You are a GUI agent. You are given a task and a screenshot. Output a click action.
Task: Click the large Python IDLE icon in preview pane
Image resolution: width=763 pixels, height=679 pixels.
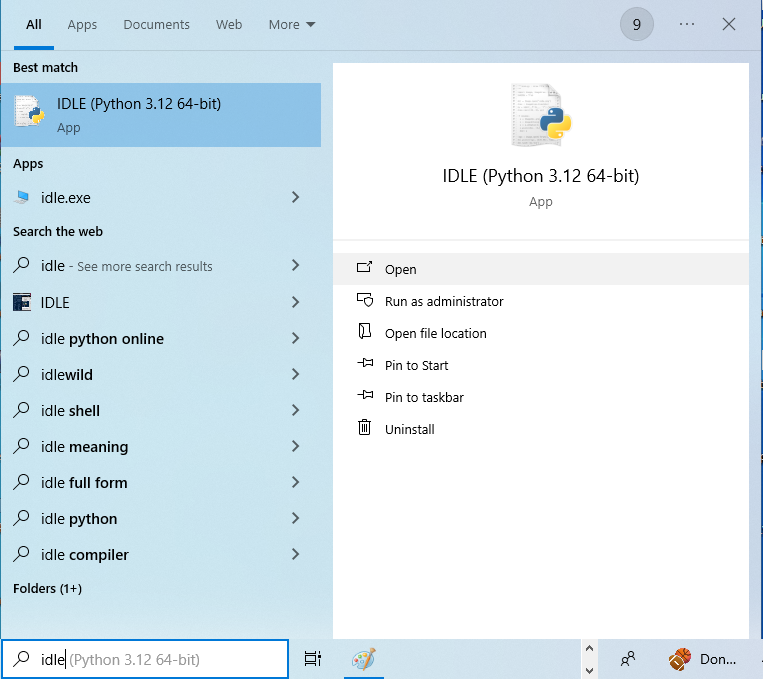click(x=541, y=116)
